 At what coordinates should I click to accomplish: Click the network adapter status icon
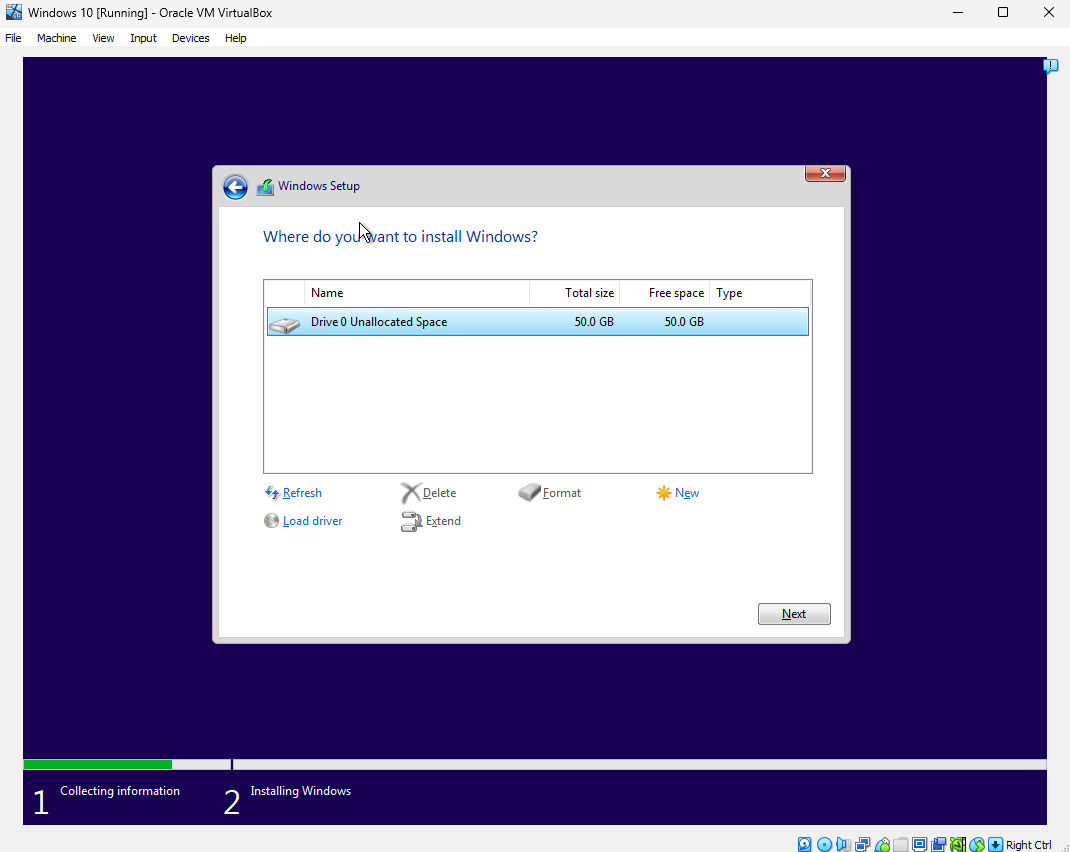(x=863, y=844)
